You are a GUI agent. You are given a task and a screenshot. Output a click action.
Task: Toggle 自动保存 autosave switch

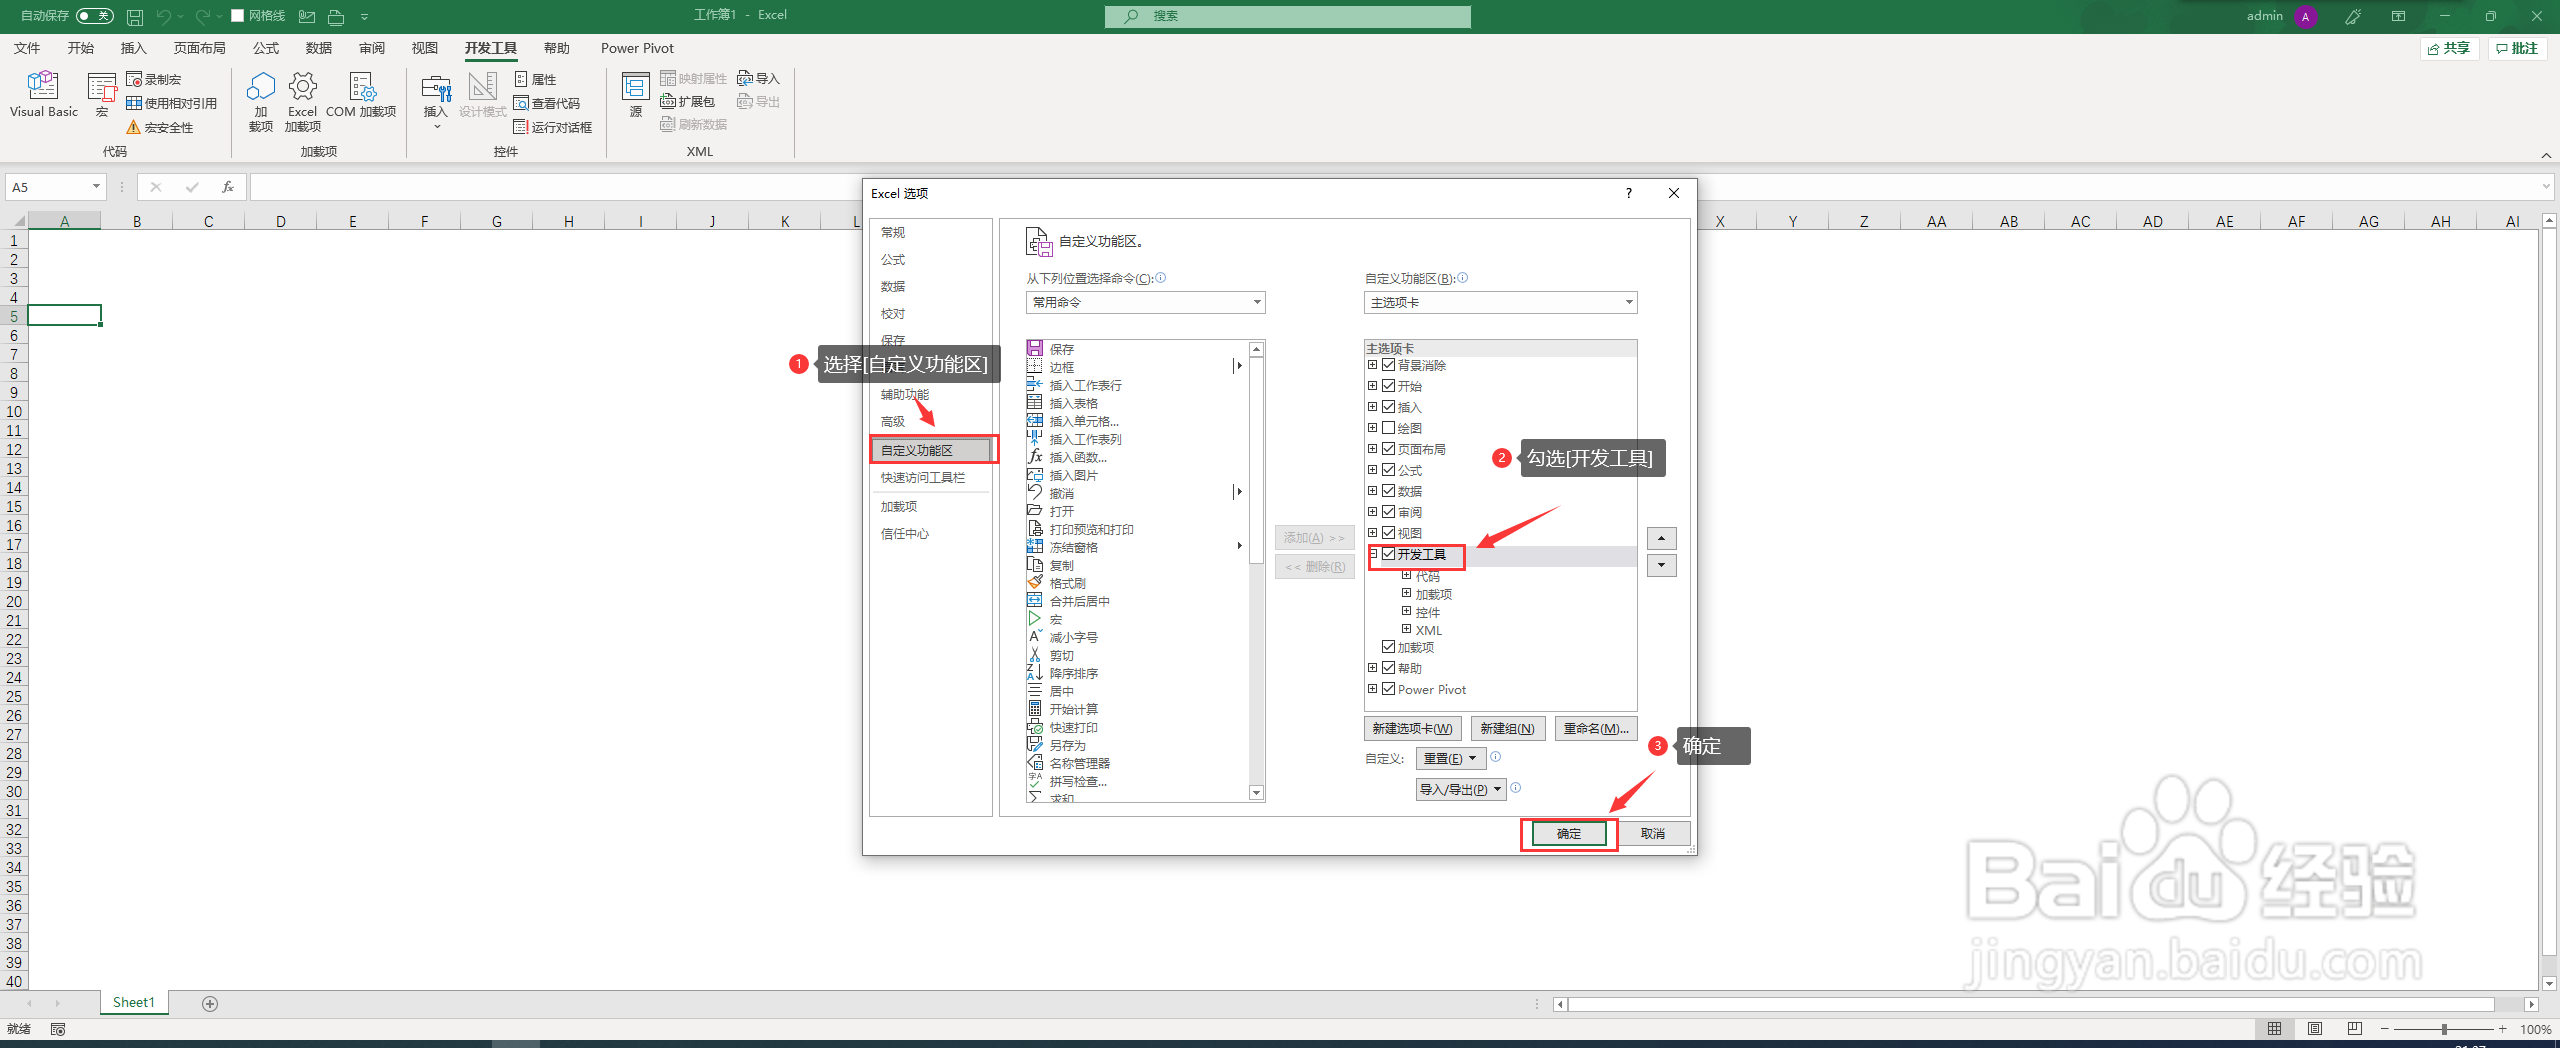95,16
